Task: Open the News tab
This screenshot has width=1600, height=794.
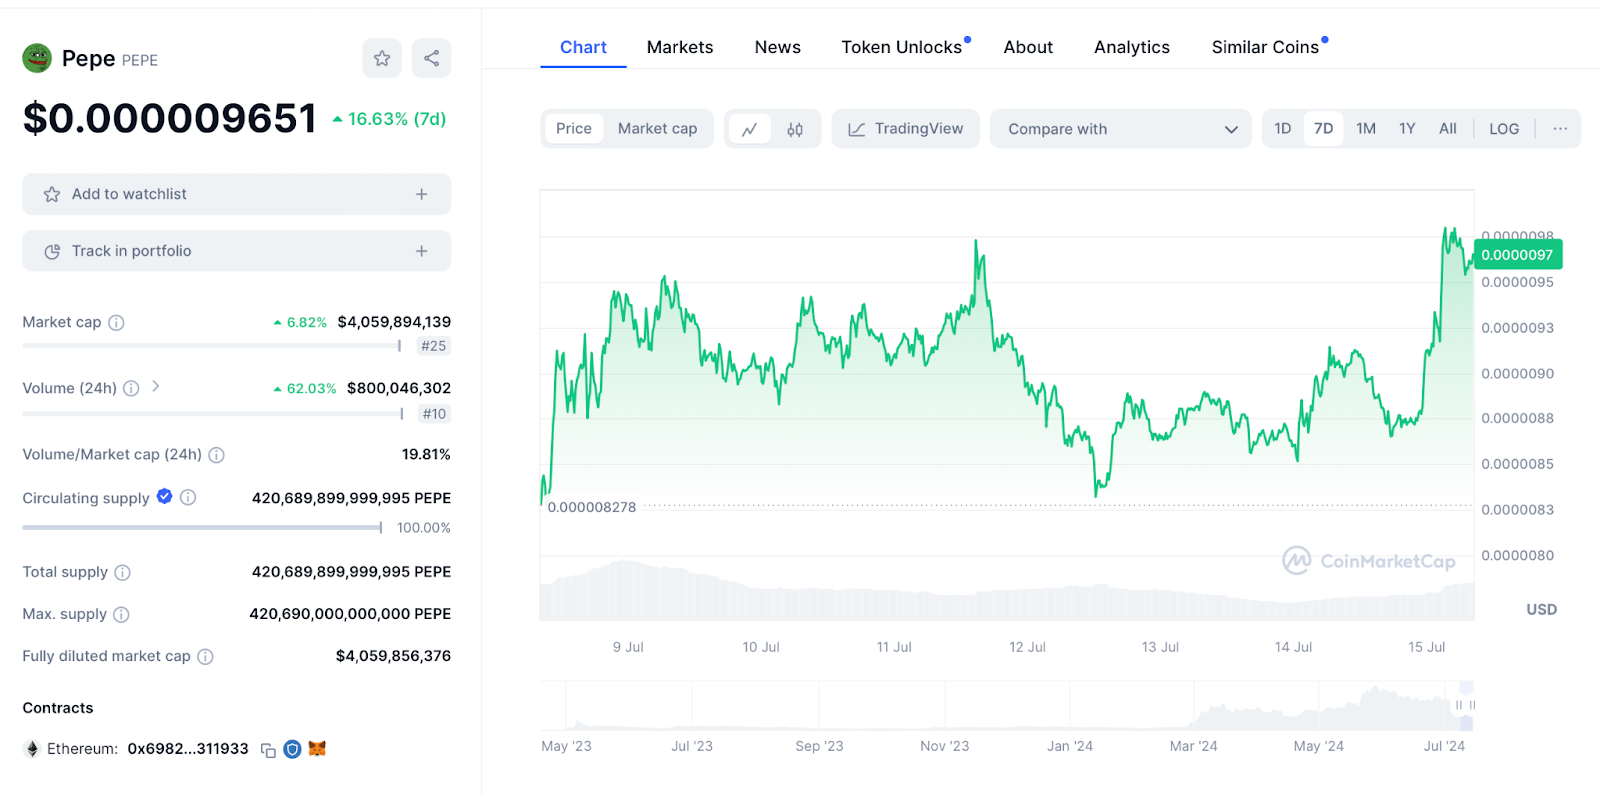Action: 777,47
